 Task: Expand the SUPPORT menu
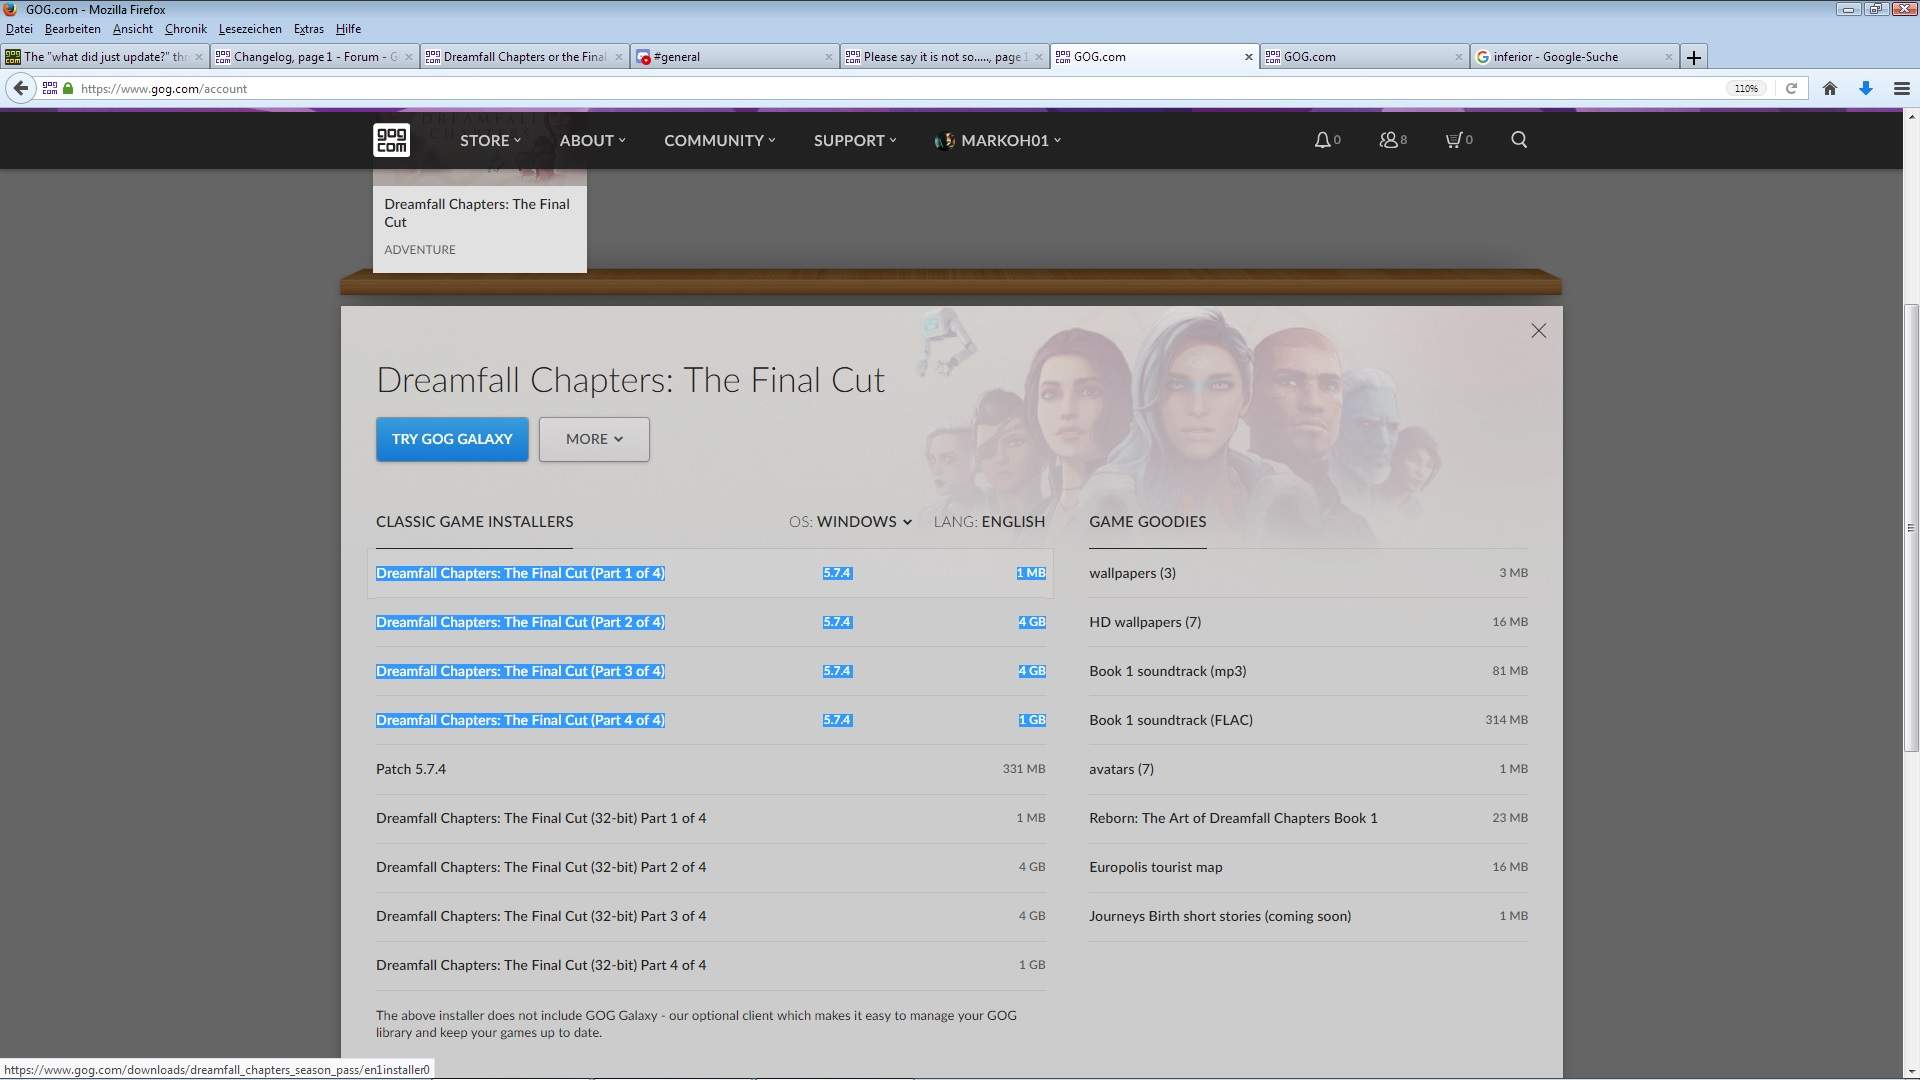855,140
